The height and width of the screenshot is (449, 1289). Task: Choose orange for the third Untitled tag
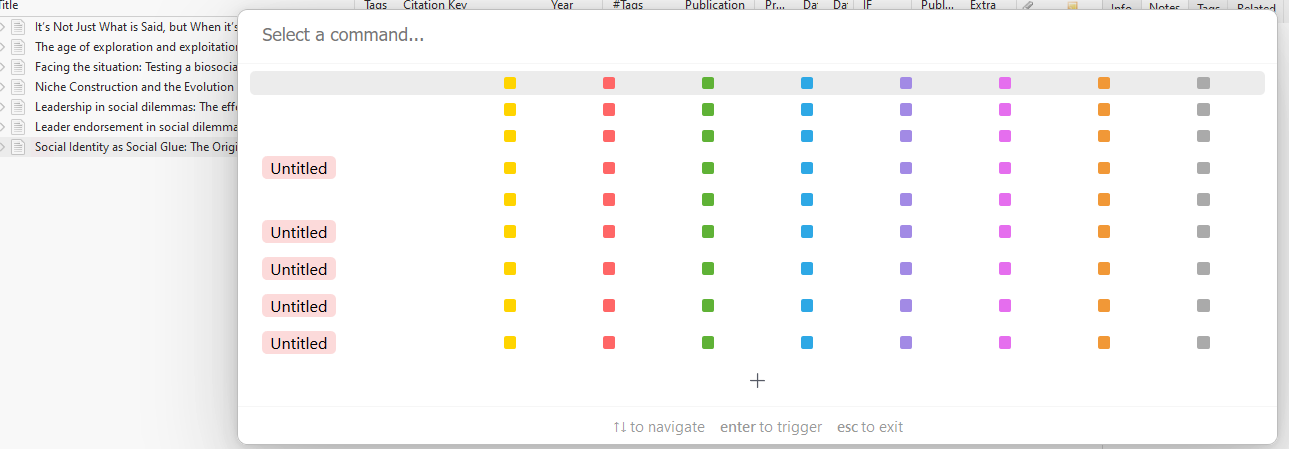pyautogui.click(x=1104, y=269)
